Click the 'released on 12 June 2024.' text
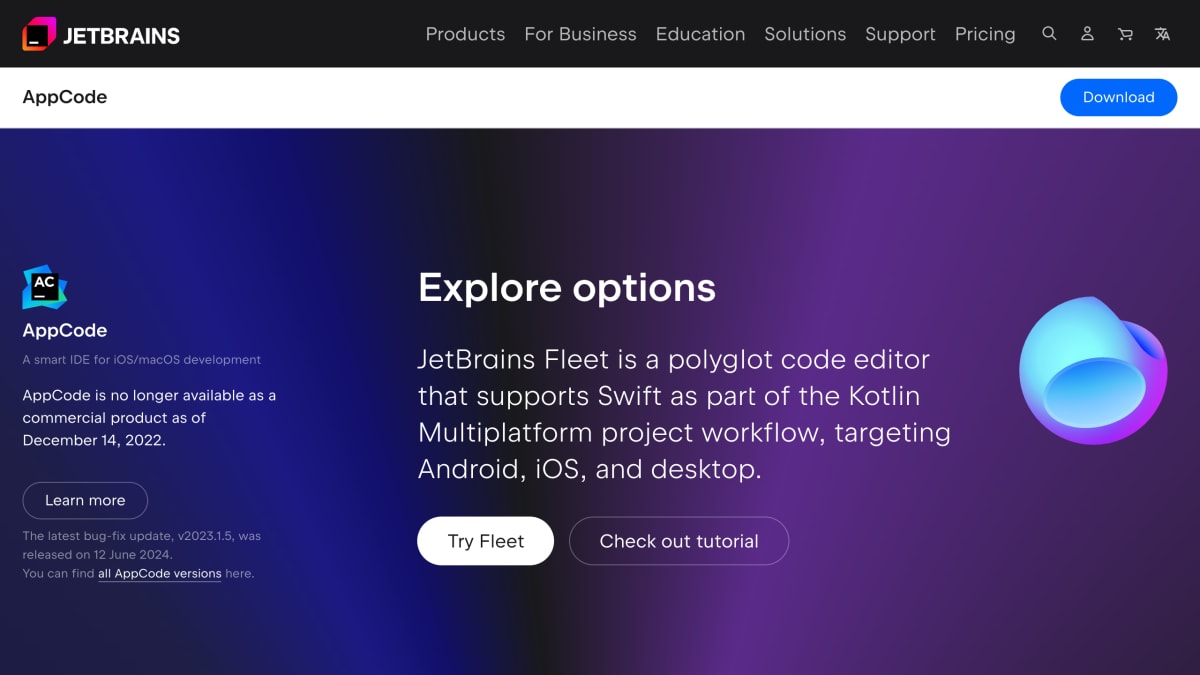 [x=97, y=554]
